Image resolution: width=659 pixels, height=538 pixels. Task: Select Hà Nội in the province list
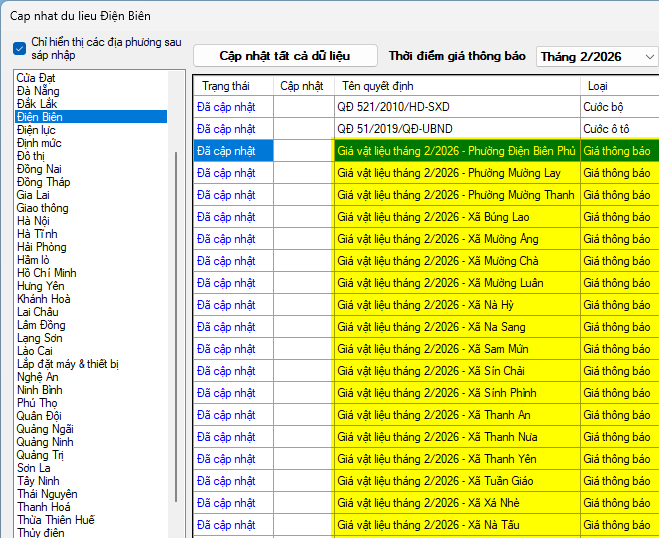[x=36, y=221]
